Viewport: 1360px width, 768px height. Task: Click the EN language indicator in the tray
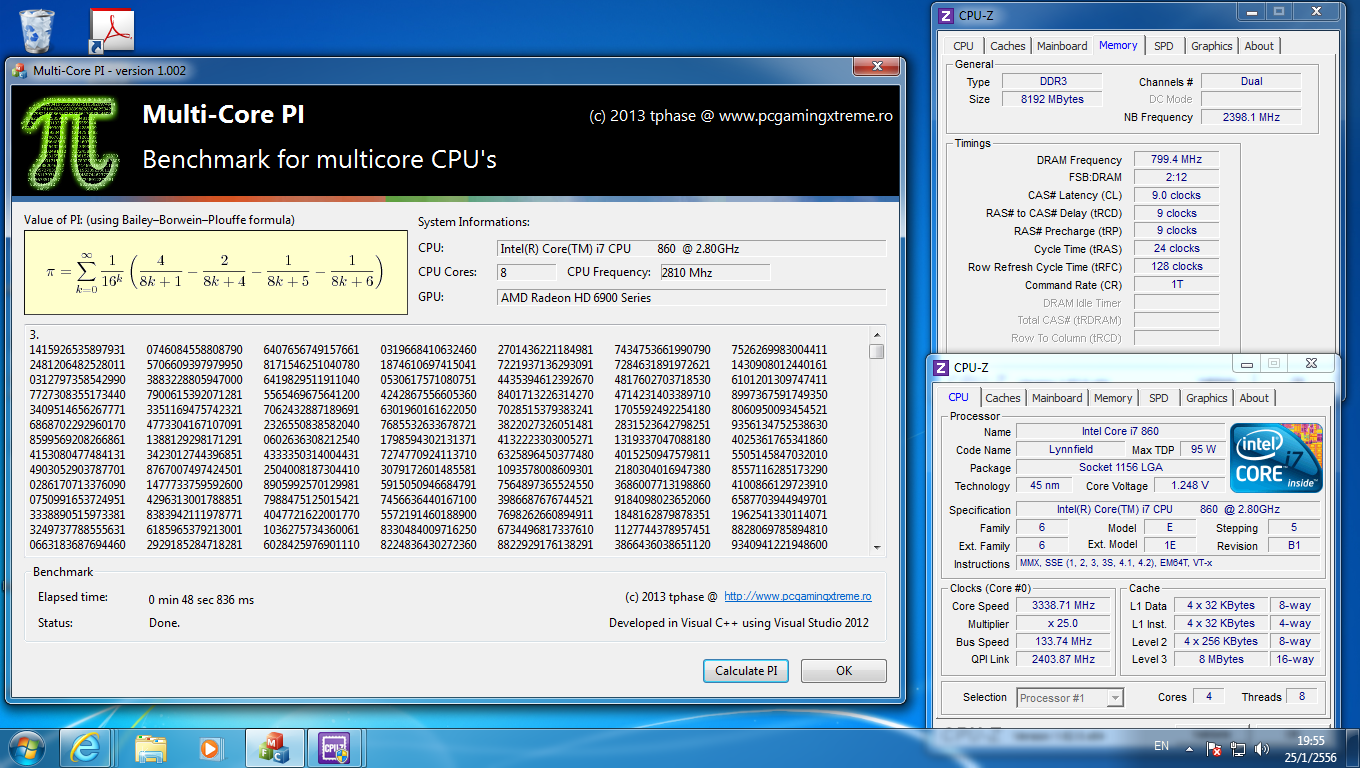click(x=1161, y=746)
